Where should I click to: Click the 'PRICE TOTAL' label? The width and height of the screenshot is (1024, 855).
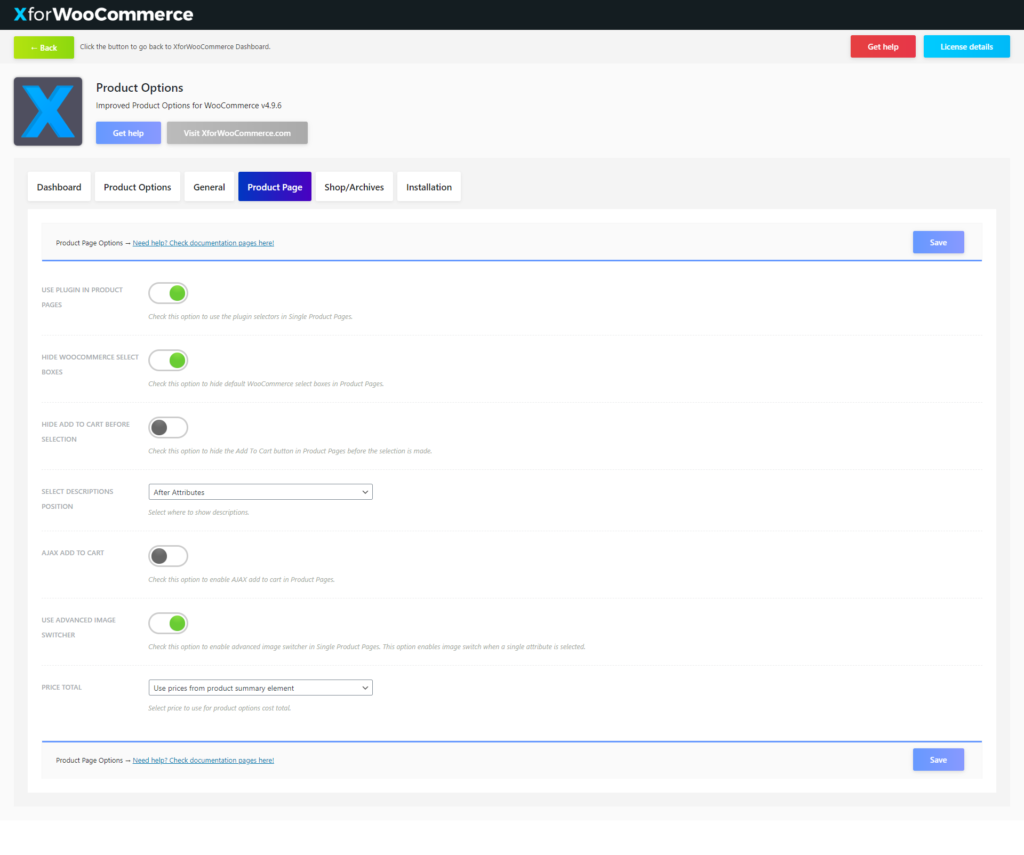(x=61, y=687)
